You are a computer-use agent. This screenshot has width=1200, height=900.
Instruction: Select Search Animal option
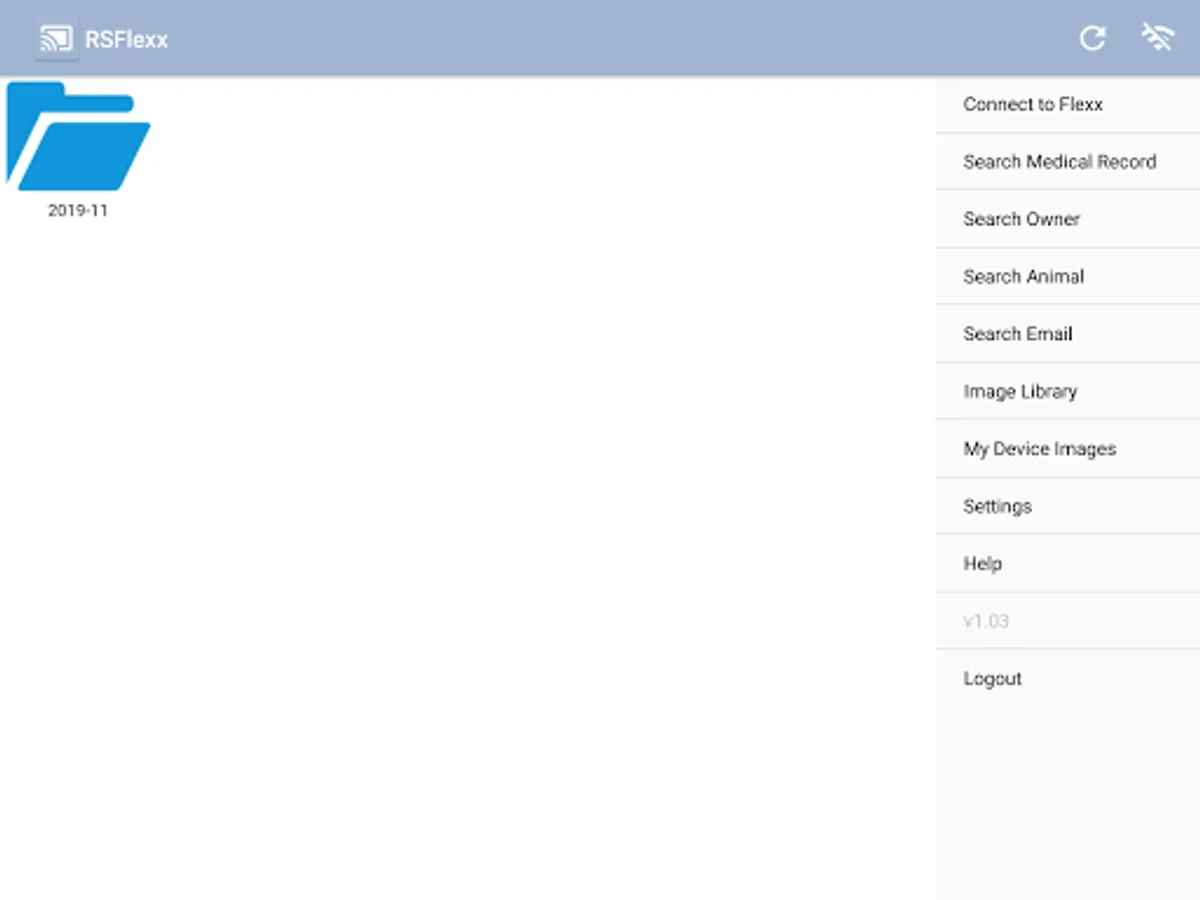[x=1068, y=276]
